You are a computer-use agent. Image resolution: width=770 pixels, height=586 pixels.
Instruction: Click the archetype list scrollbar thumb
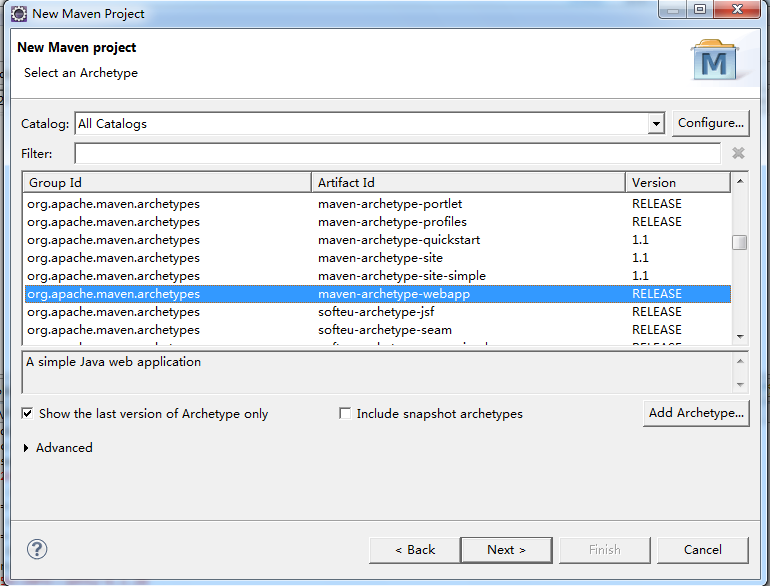pos(740,242)
